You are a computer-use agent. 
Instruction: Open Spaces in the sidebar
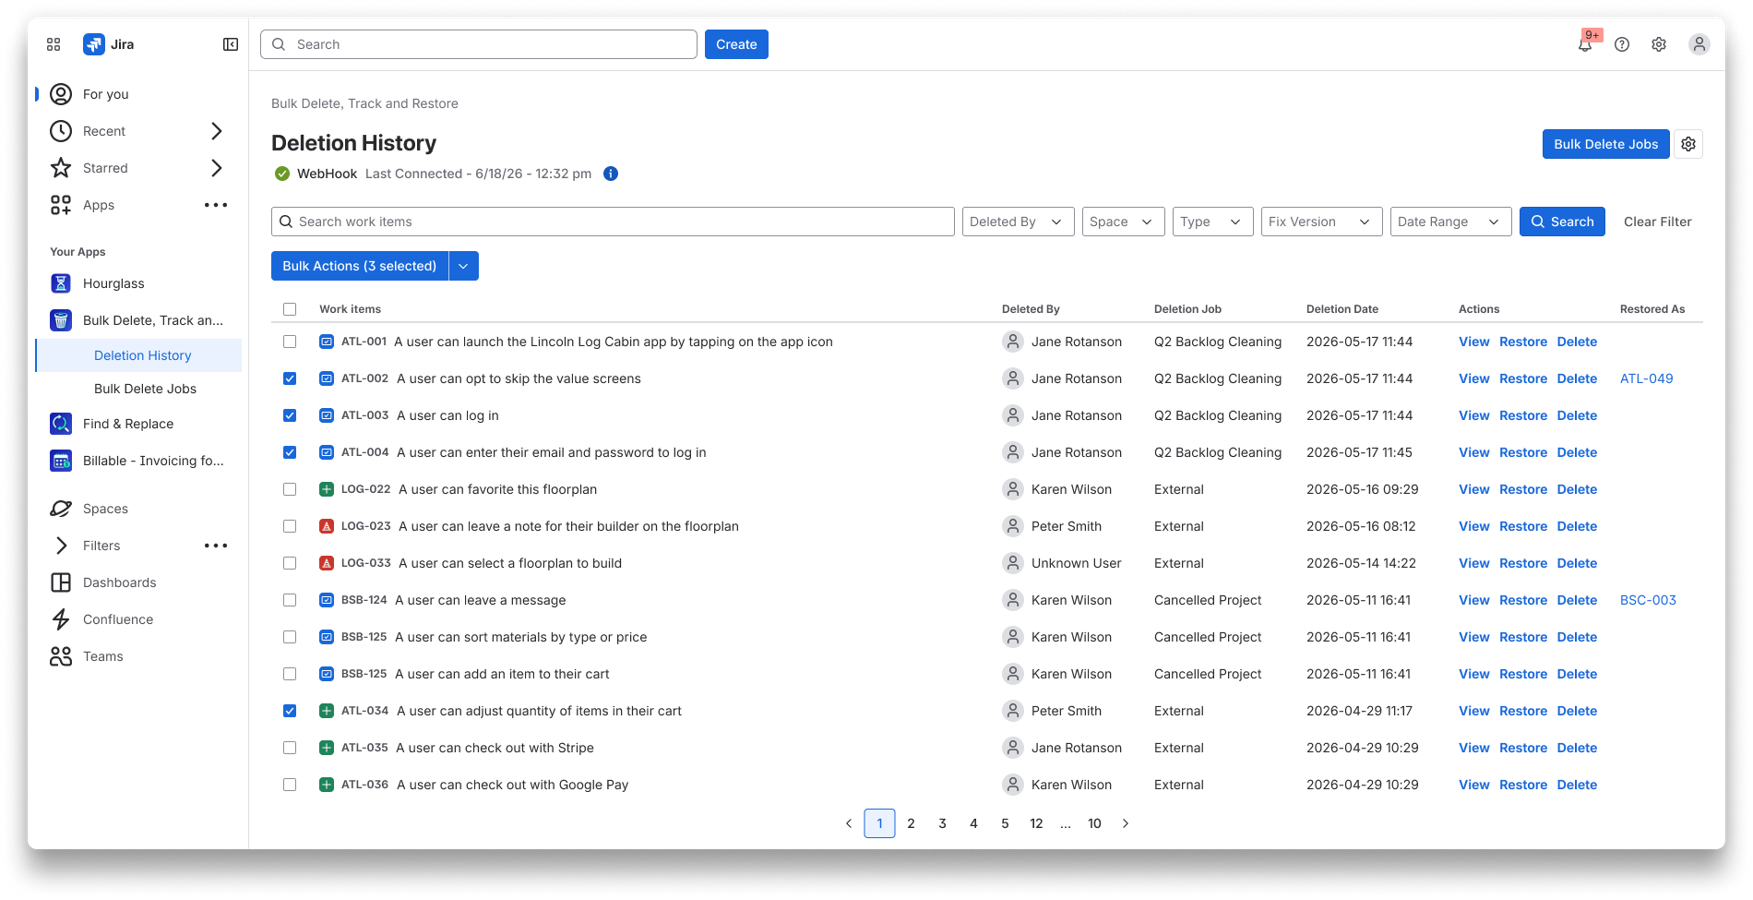(105, 509)
